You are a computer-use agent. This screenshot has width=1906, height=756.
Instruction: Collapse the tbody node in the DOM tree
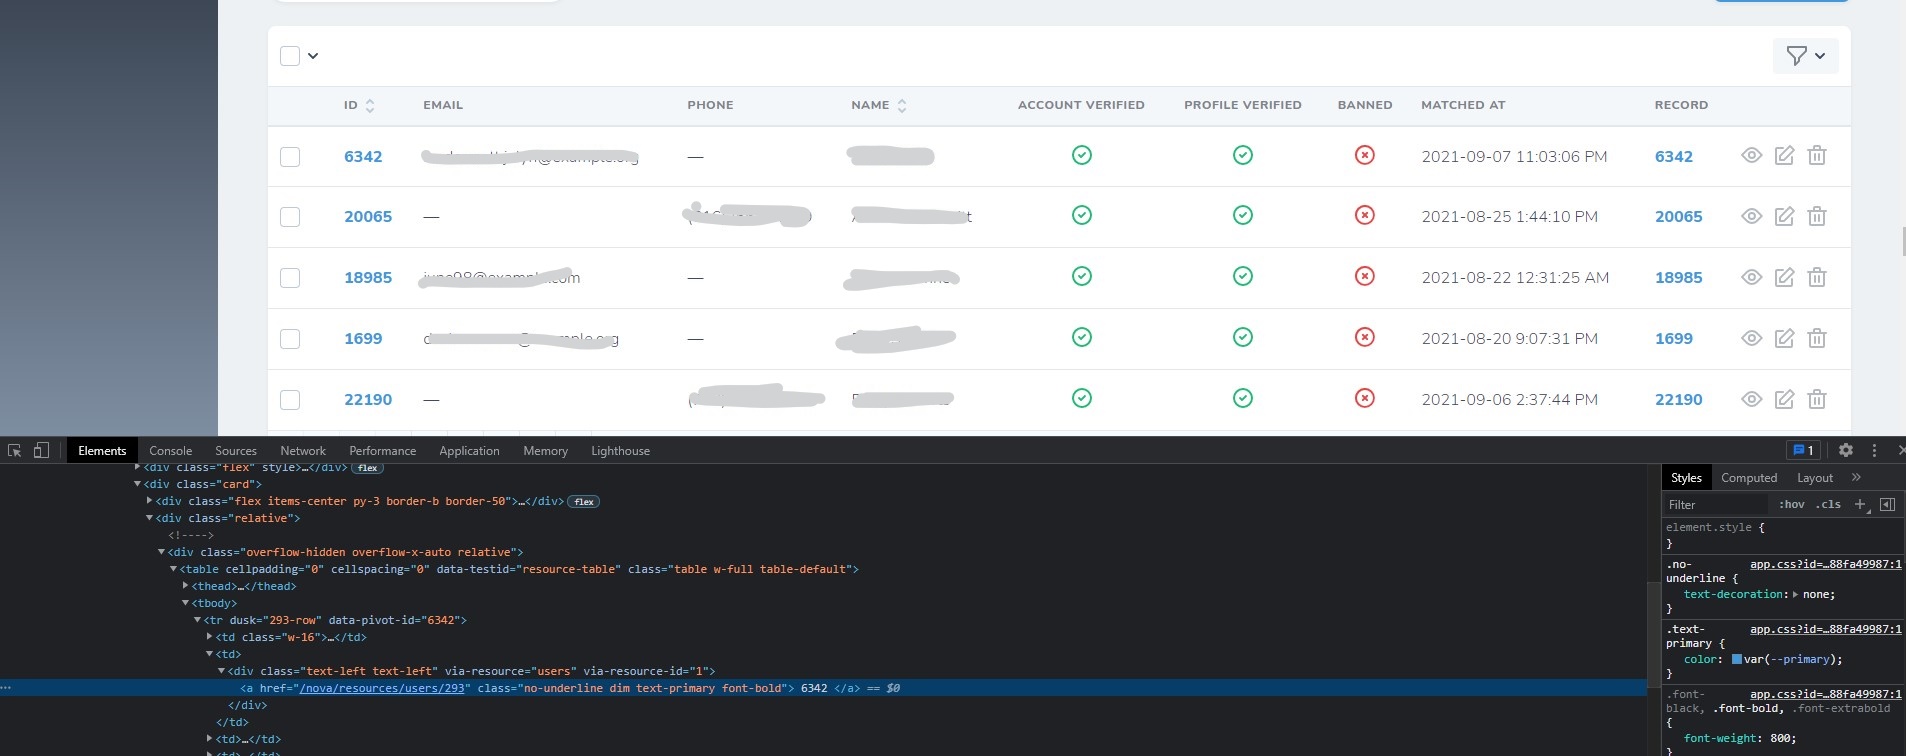[186, 603]
